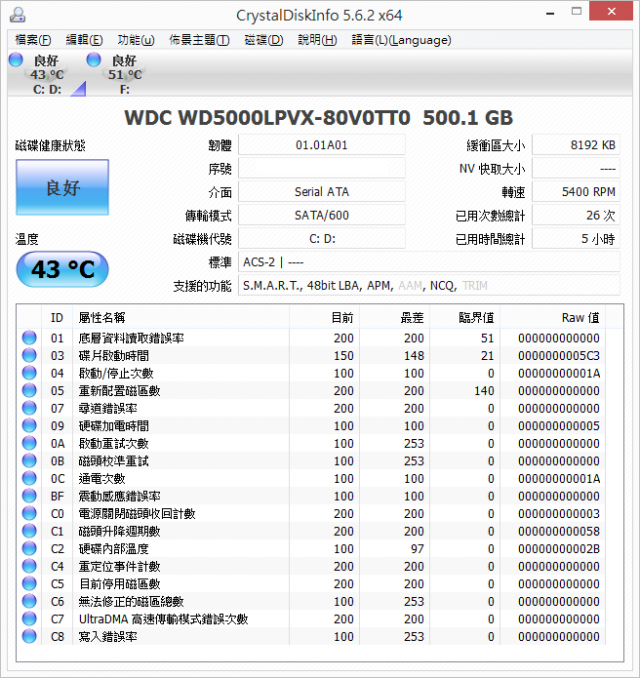Viewport: 640px width, 679px height.
Task: Click raw value 000000000058
Action: pyautogui.click(x=559, y=531)
